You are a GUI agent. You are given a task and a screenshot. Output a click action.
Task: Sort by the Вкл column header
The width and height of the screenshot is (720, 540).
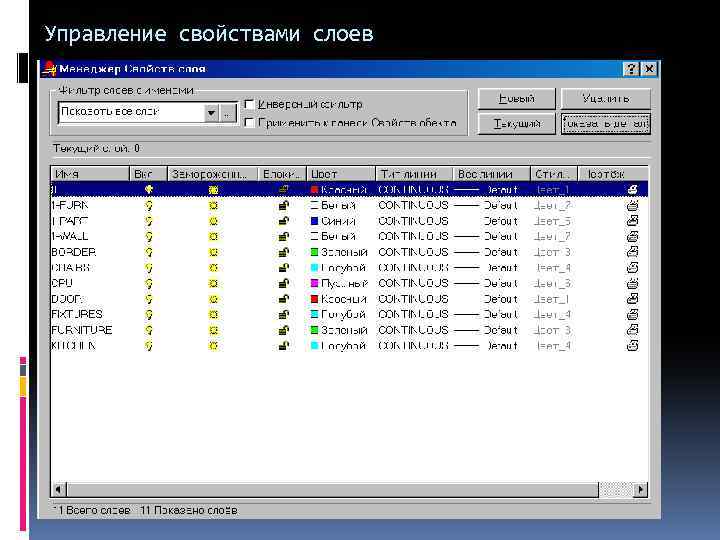(x=148, y=174)
